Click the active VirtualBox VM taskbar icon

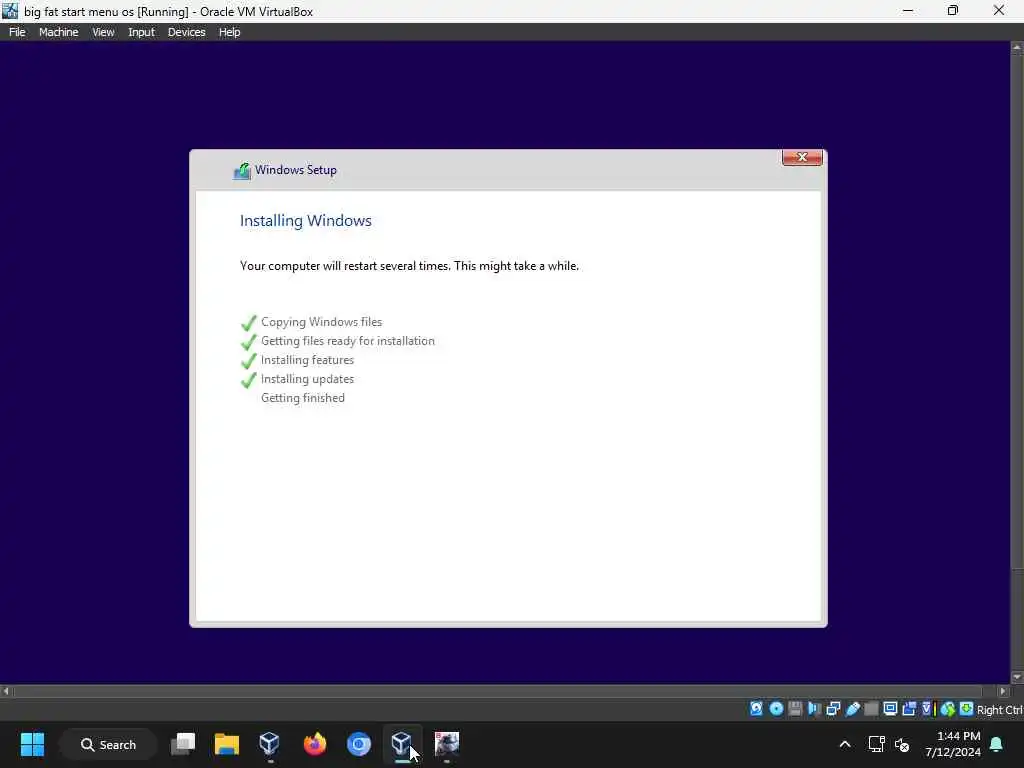(402, 744)
